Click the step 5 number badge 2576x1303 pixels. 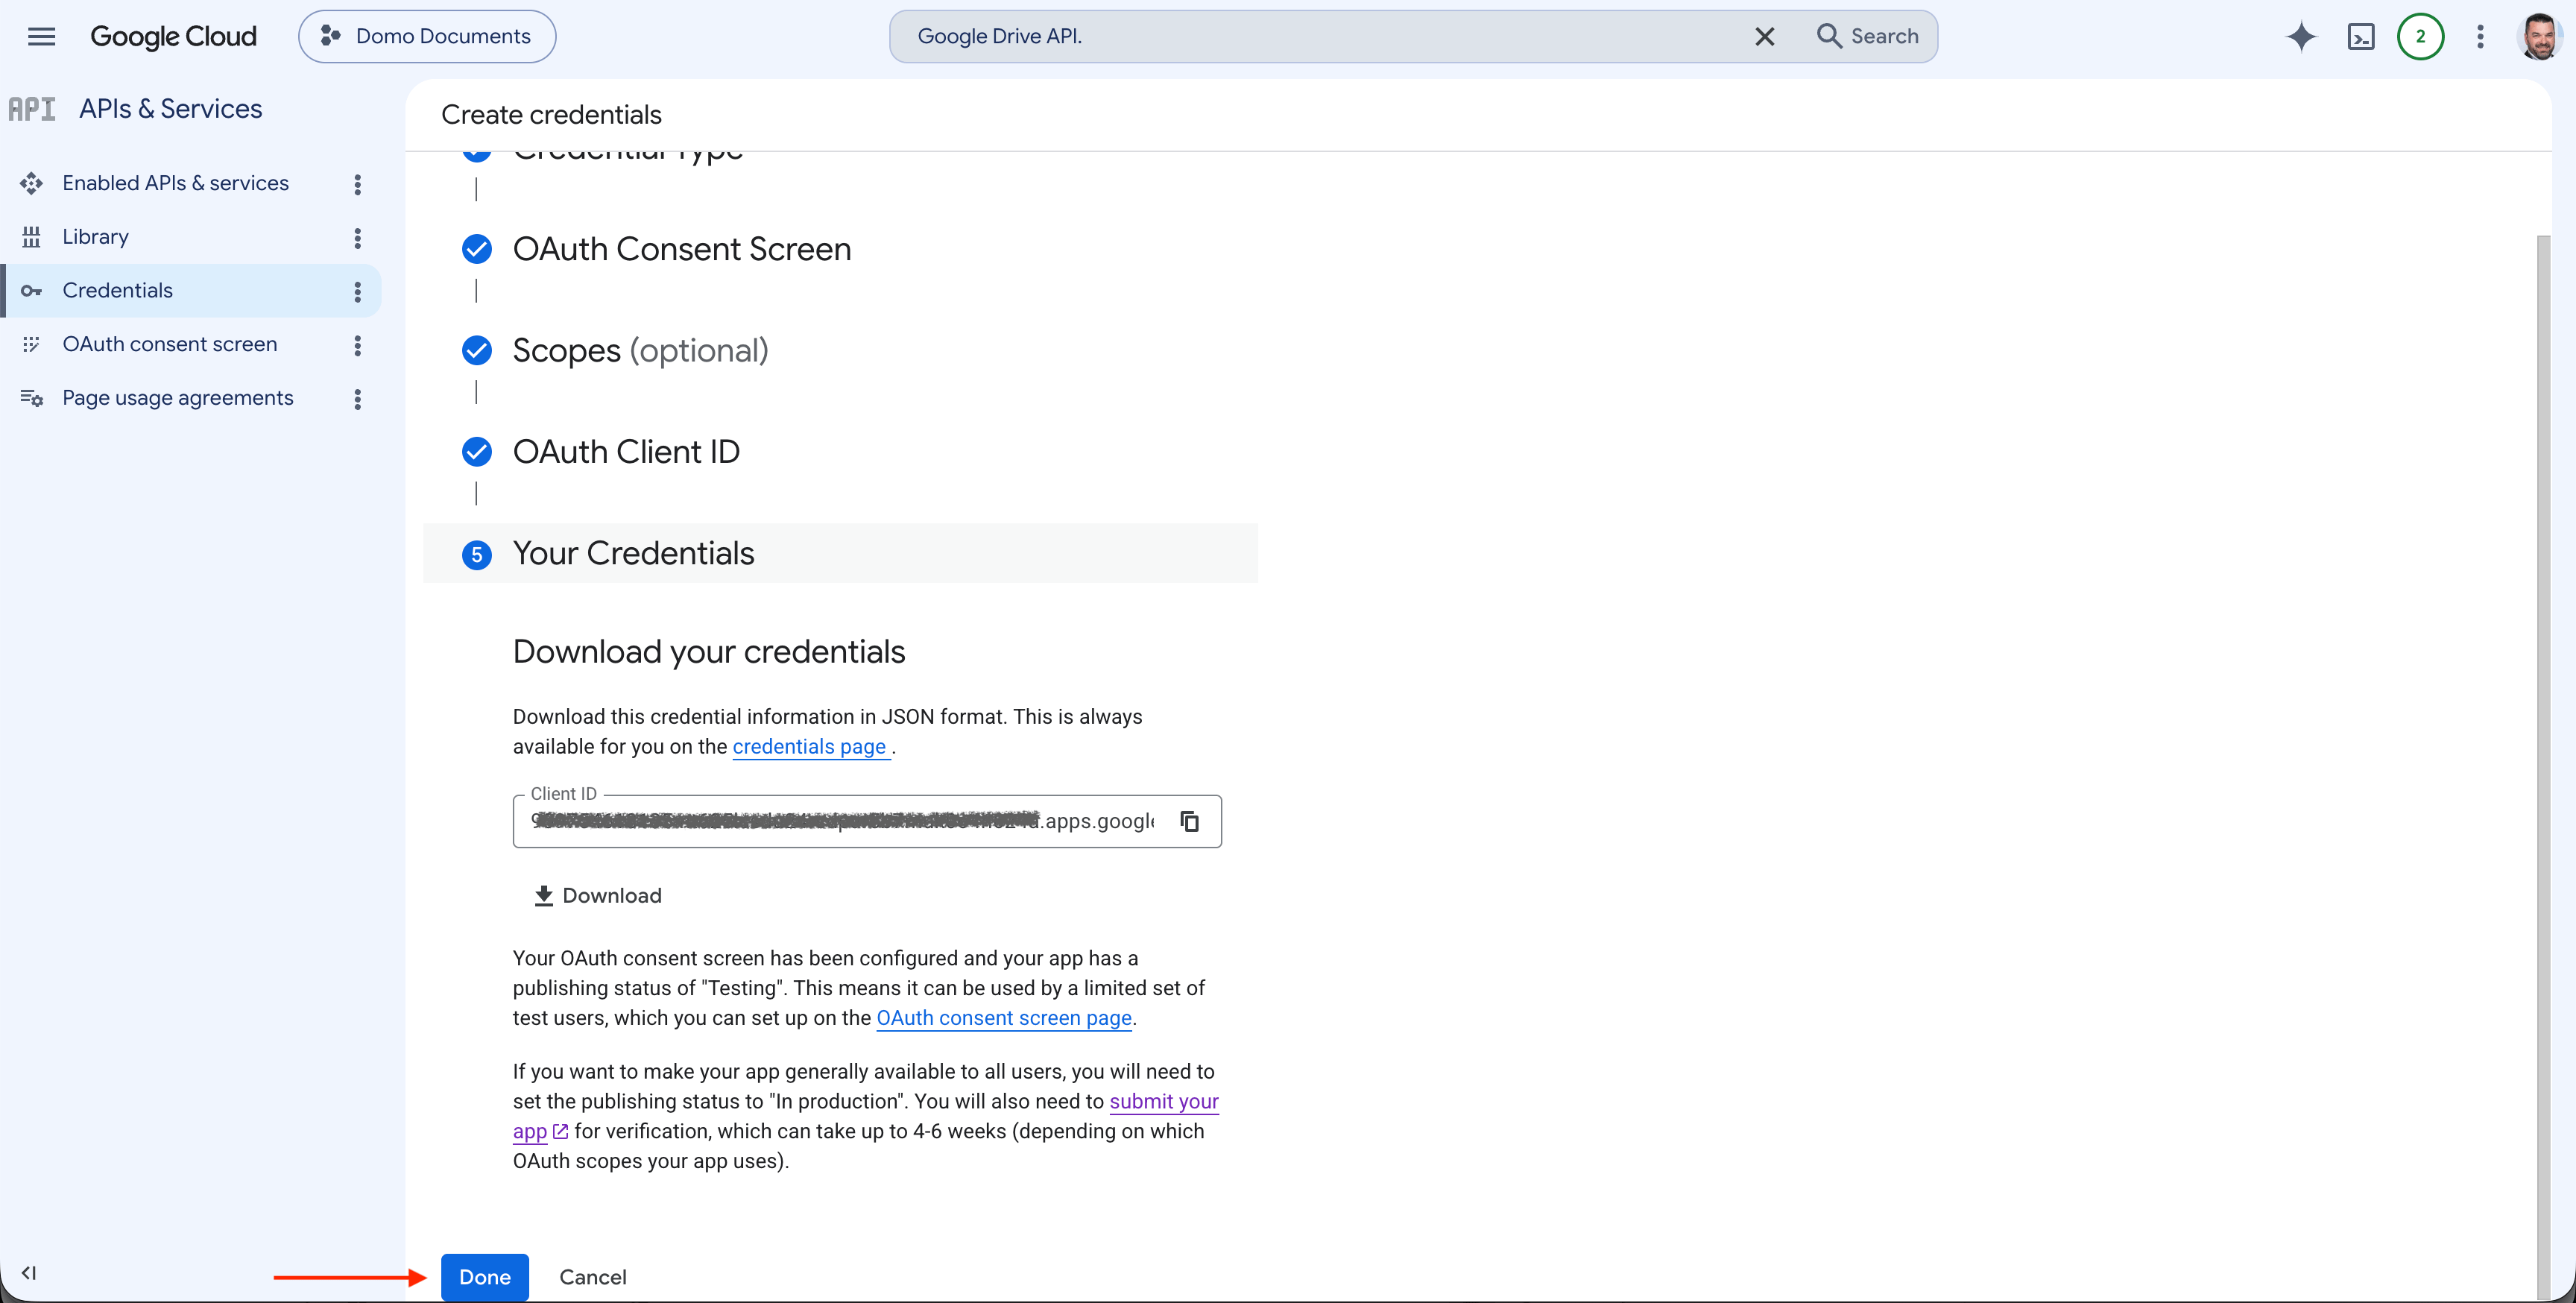point(477,555)
